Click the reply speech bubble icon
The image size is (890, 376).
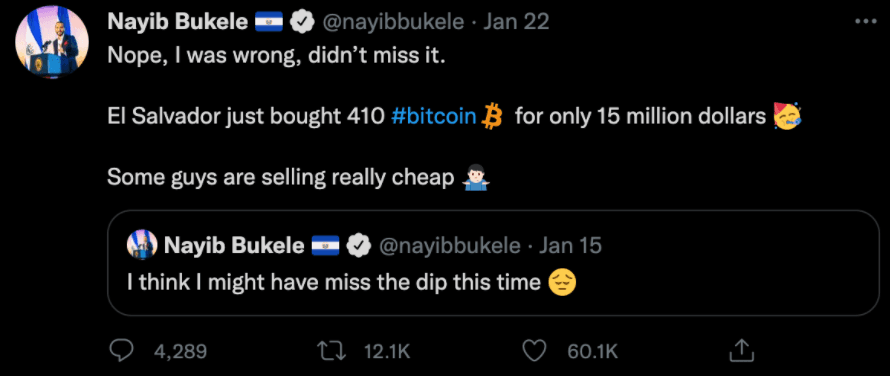pyautogui.click(x=120, y=352)
